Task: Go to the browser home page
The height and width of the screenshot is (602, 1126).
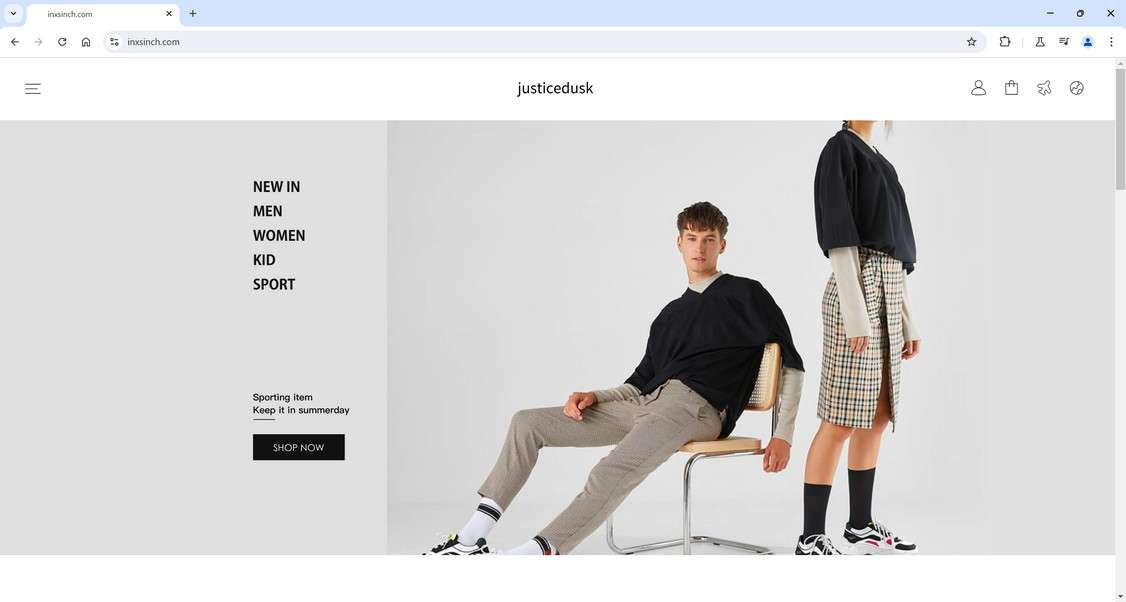Action: point(86,42)
